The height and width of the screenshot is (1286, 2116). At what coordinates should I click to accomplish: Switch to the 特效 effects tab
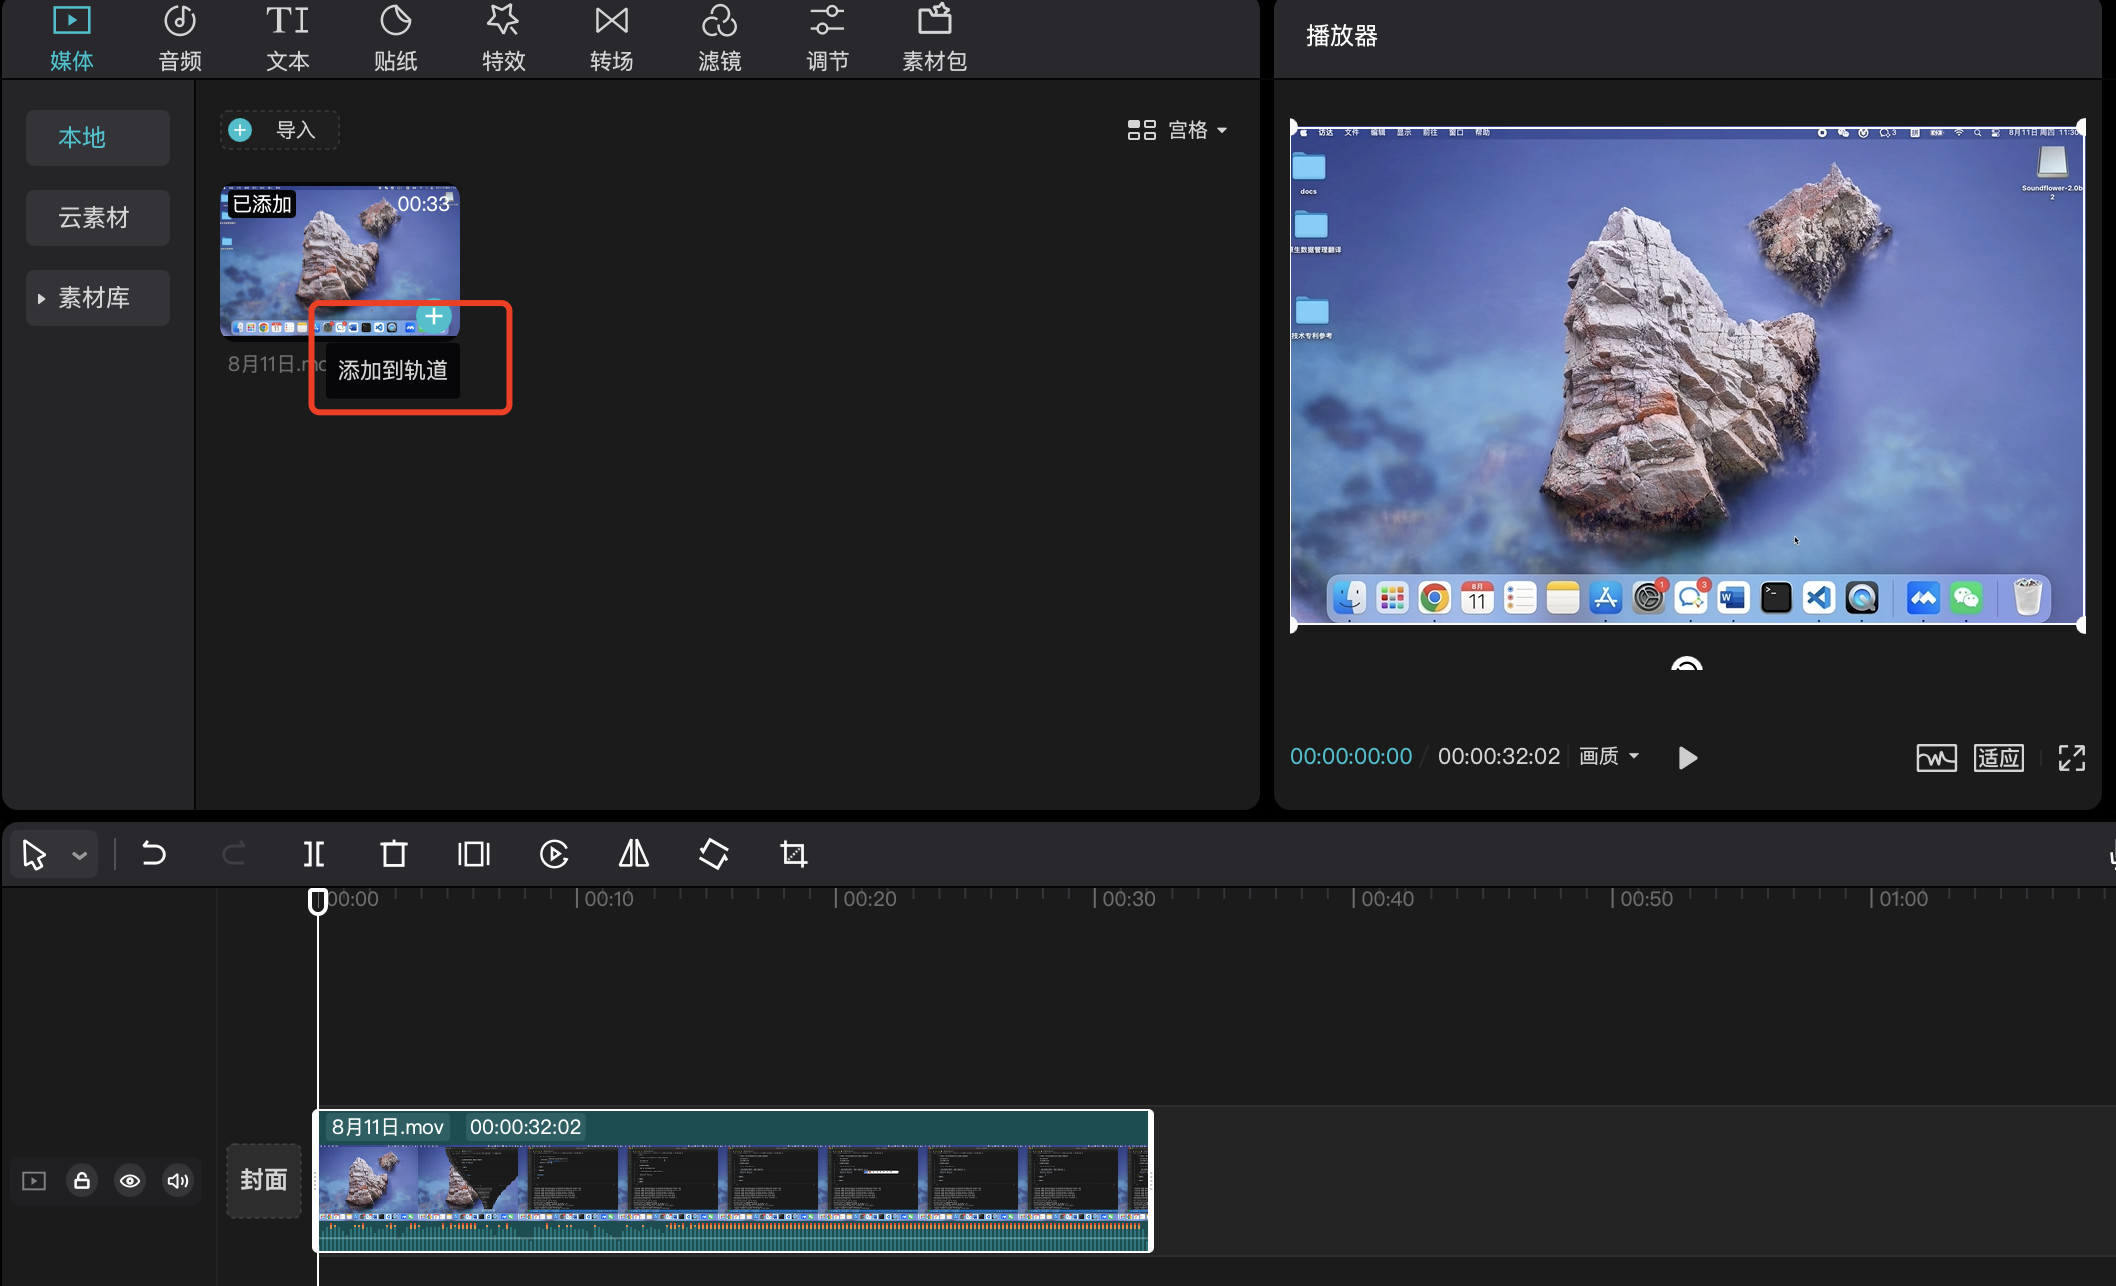(x=503, y=38)
